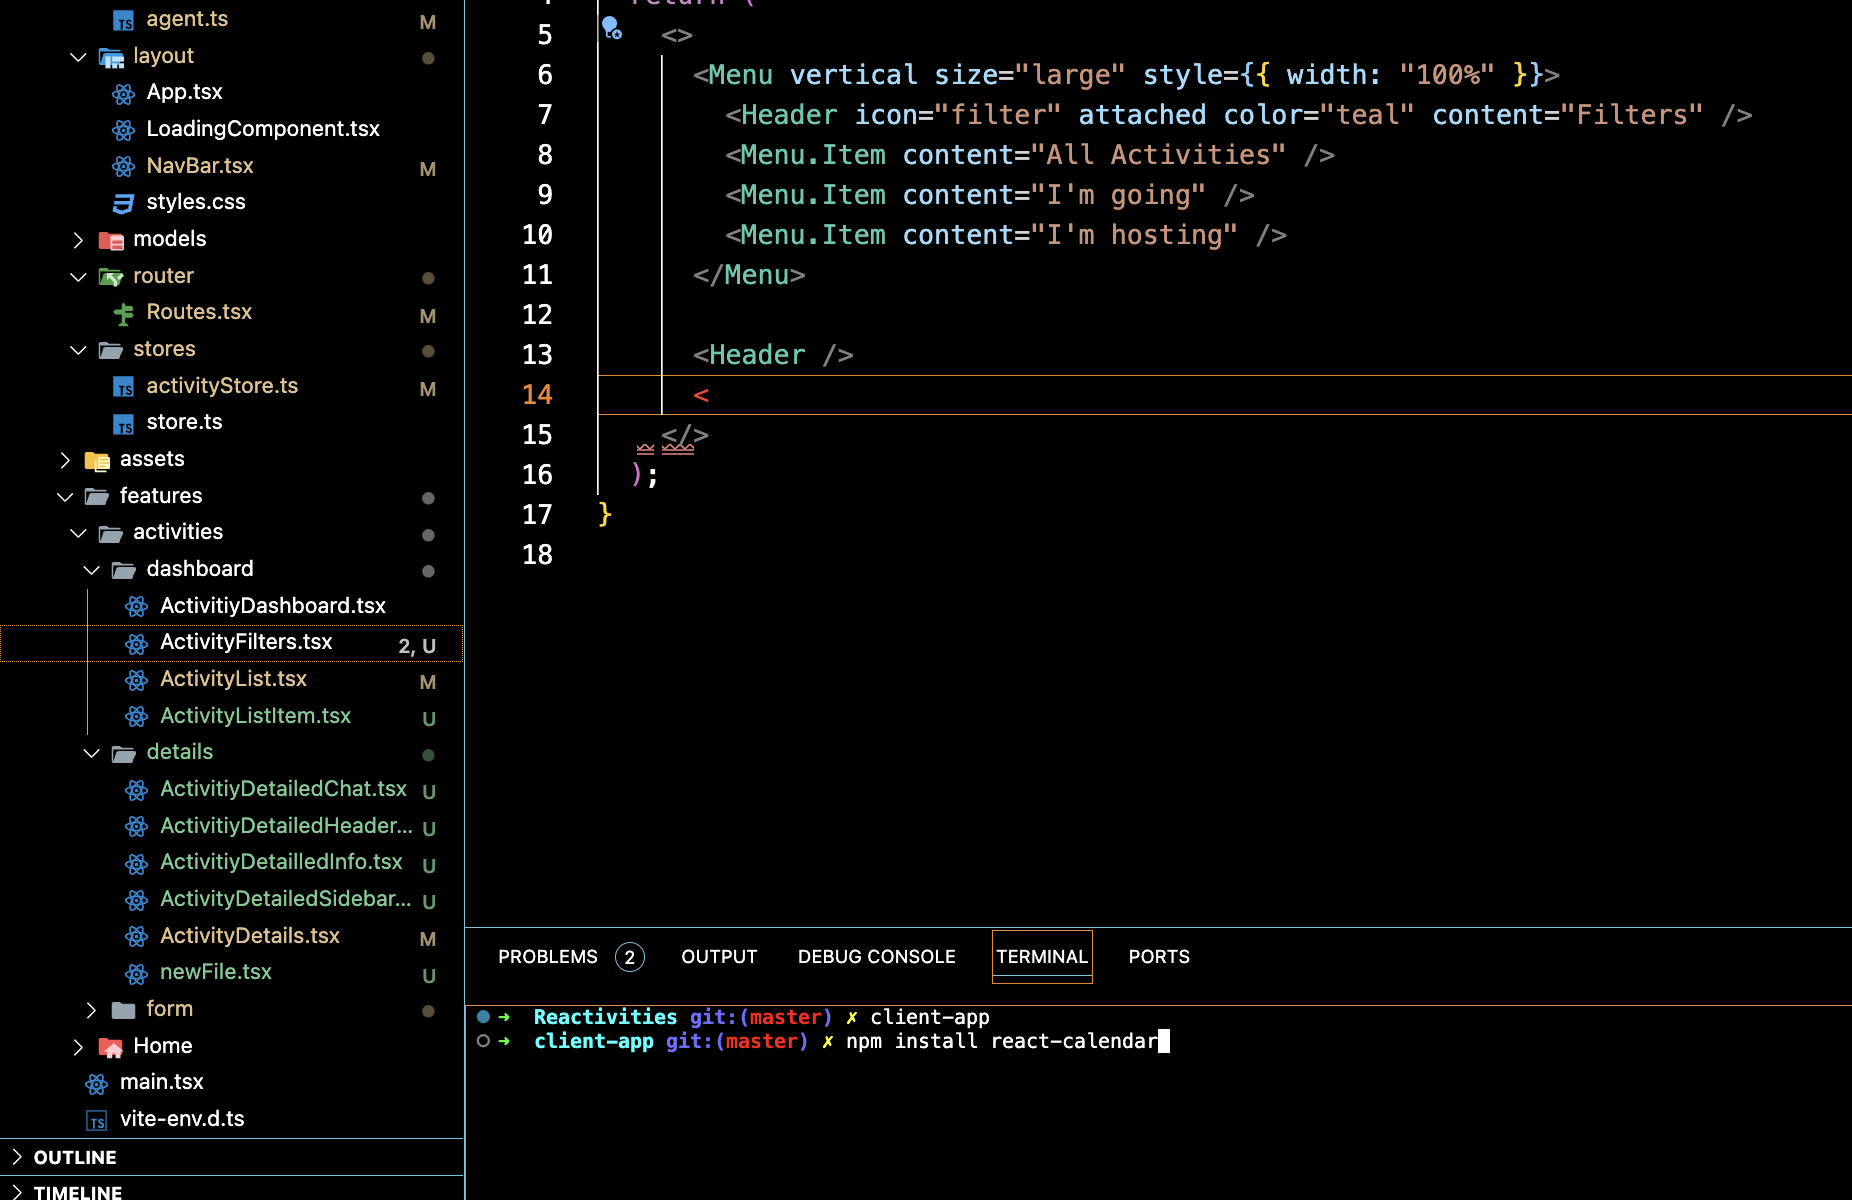The image size is (1852, 1200).
Task: Click the React icon beside App.tsx
Action: (123, 94)
